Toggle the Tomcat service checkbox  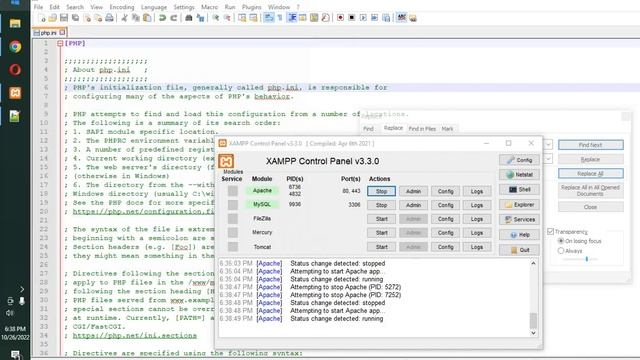[233, 247]
